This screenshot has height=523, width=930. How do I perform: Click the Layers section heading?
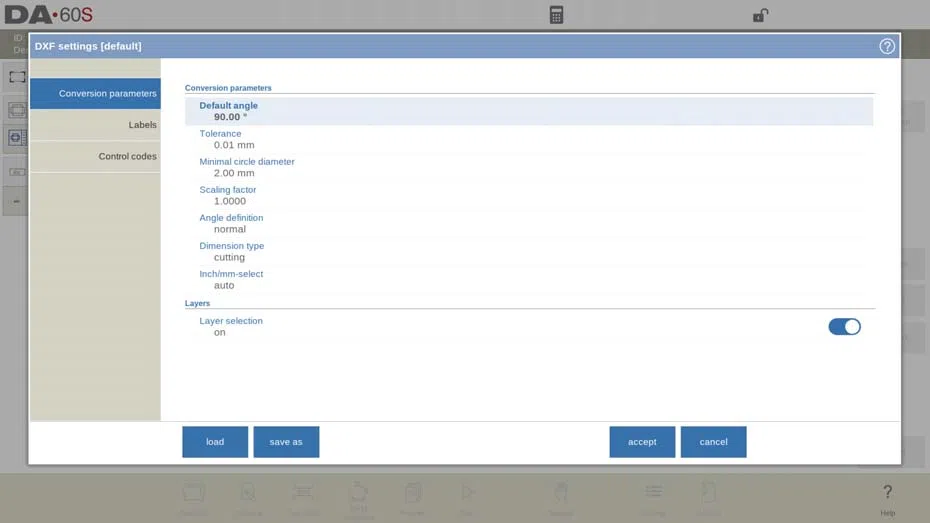tap(197, 303)
